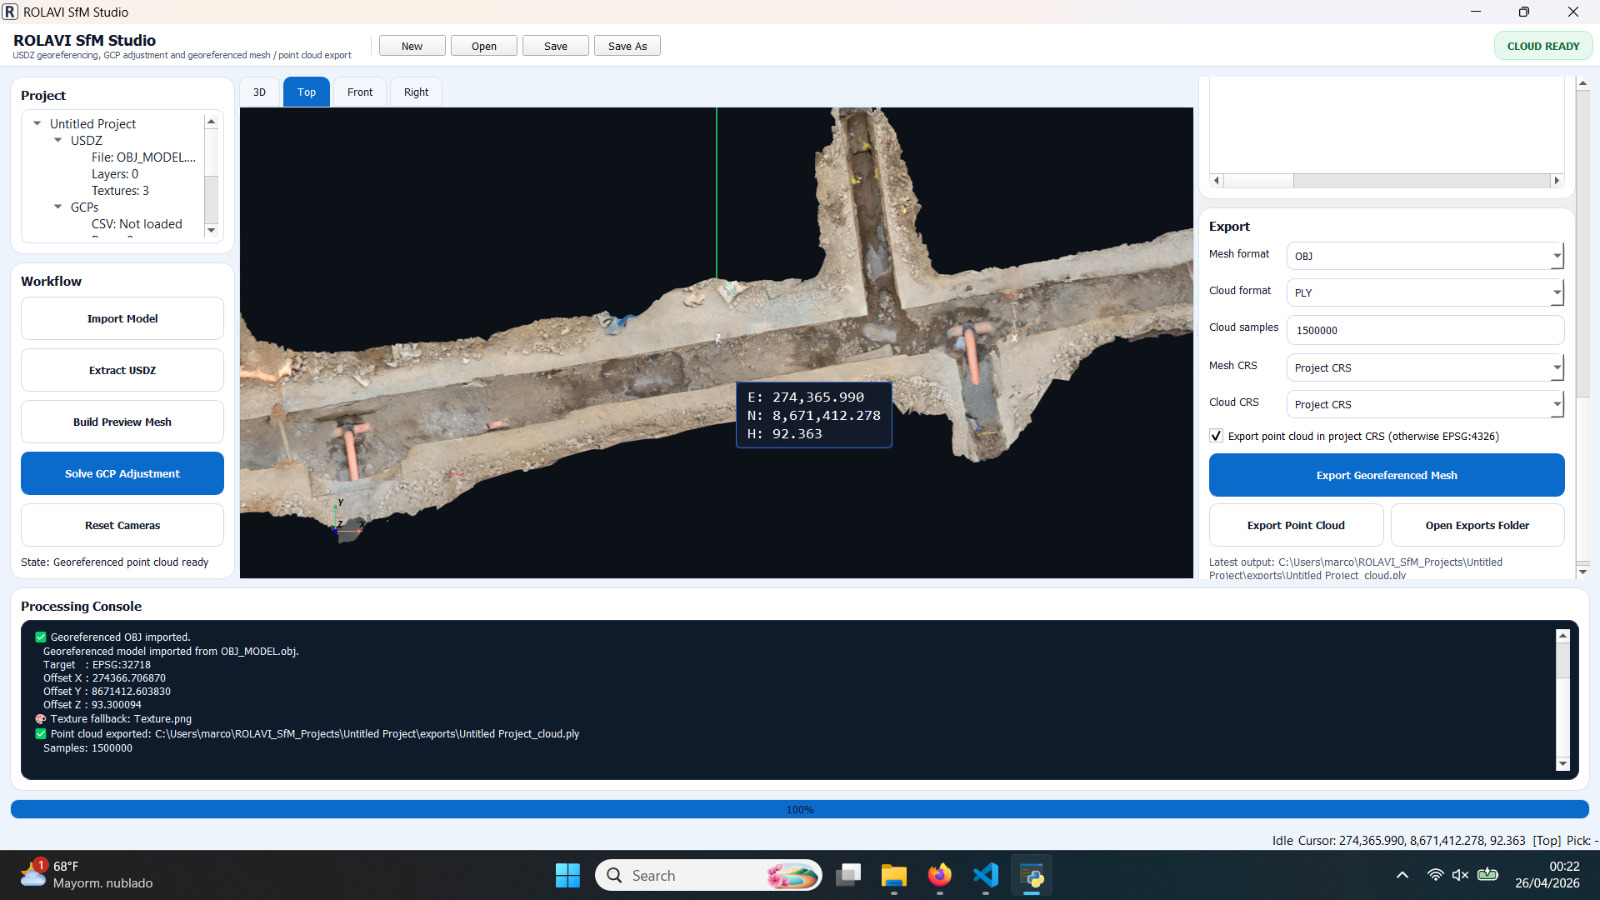This screenshot has height=900, width=1600.
Task: Click the Extract USDZ button
Action: [122, 370]
